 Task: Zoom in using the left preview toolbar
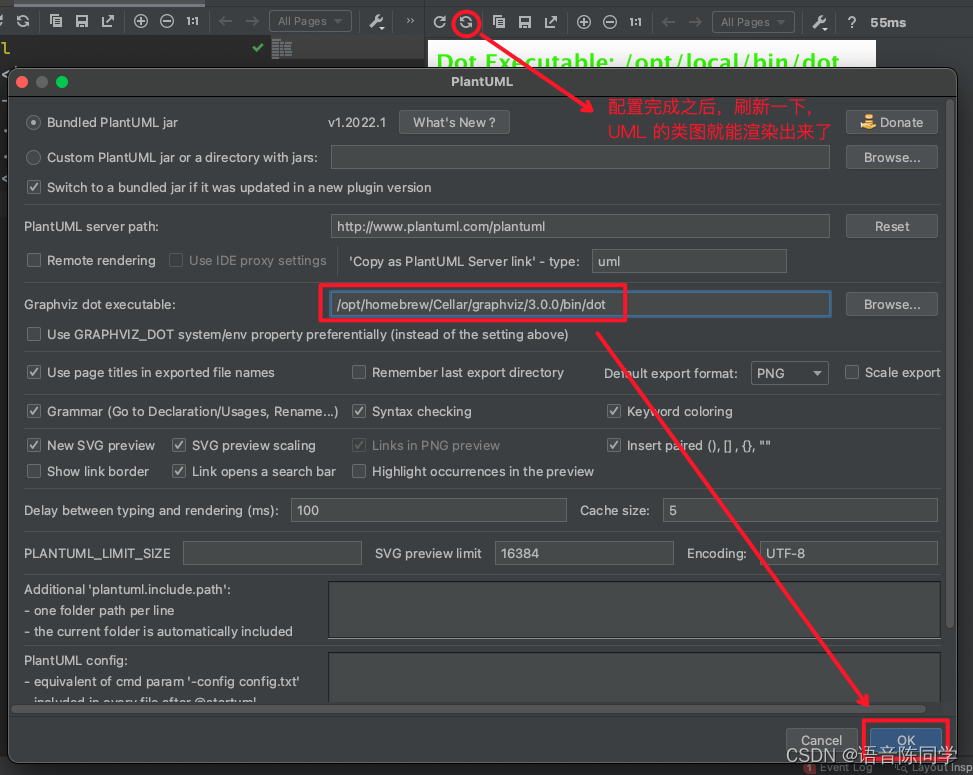[x=141, y=22]
